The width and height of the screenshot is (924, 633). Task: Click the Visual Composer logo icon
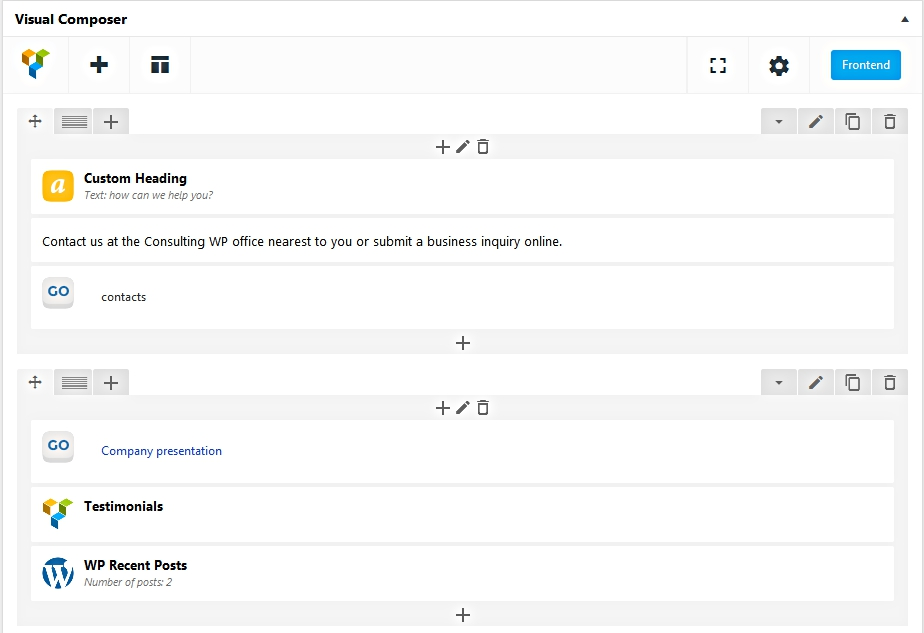35,65
